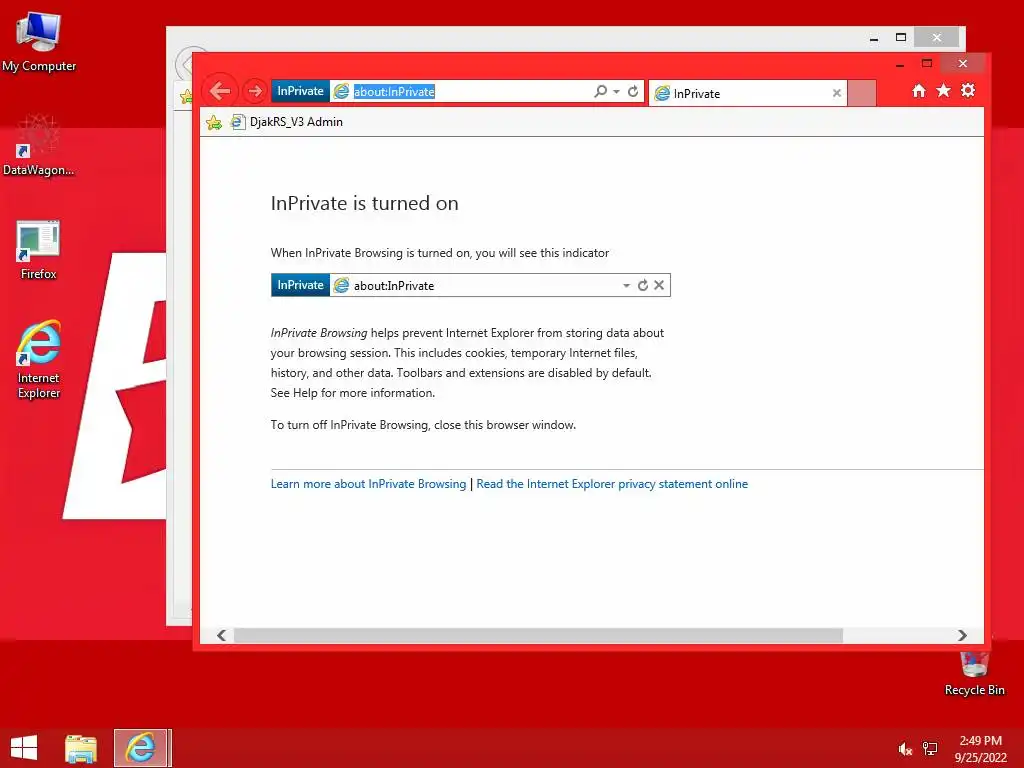Go forward using the forward arrow button
The image size is (1024, 768).
click(x=255, y=91)
